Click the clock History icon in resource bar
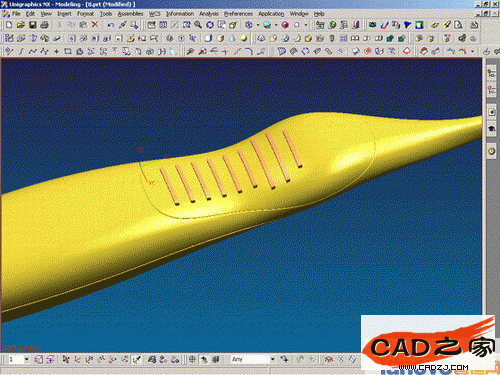Screen dimensions: 500x375 [492, 151]
